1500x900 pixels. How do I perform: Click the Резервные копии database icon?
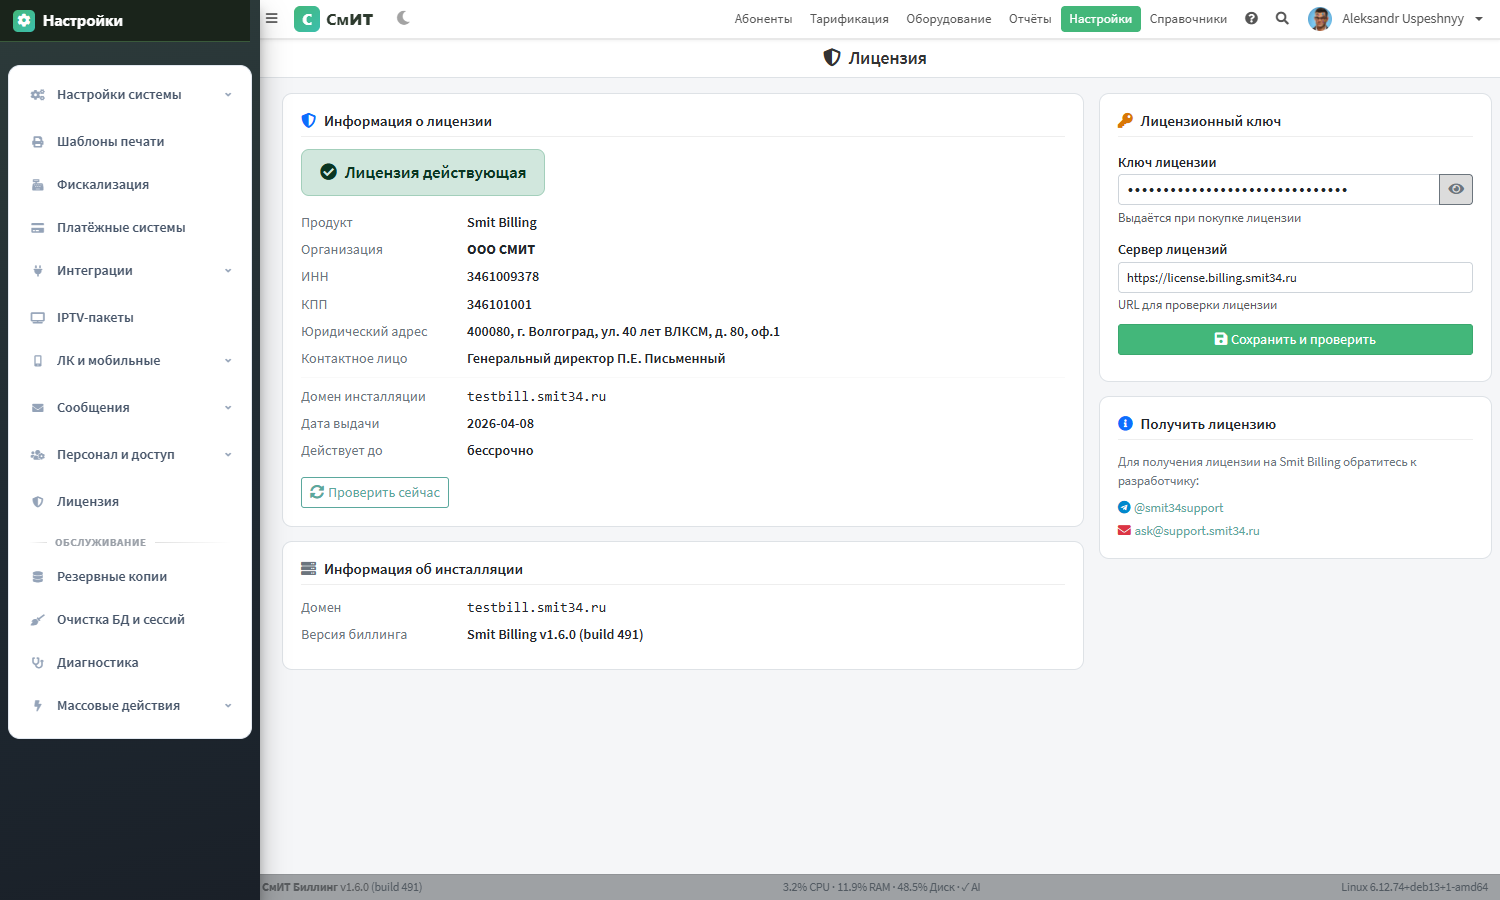point(38,577)
